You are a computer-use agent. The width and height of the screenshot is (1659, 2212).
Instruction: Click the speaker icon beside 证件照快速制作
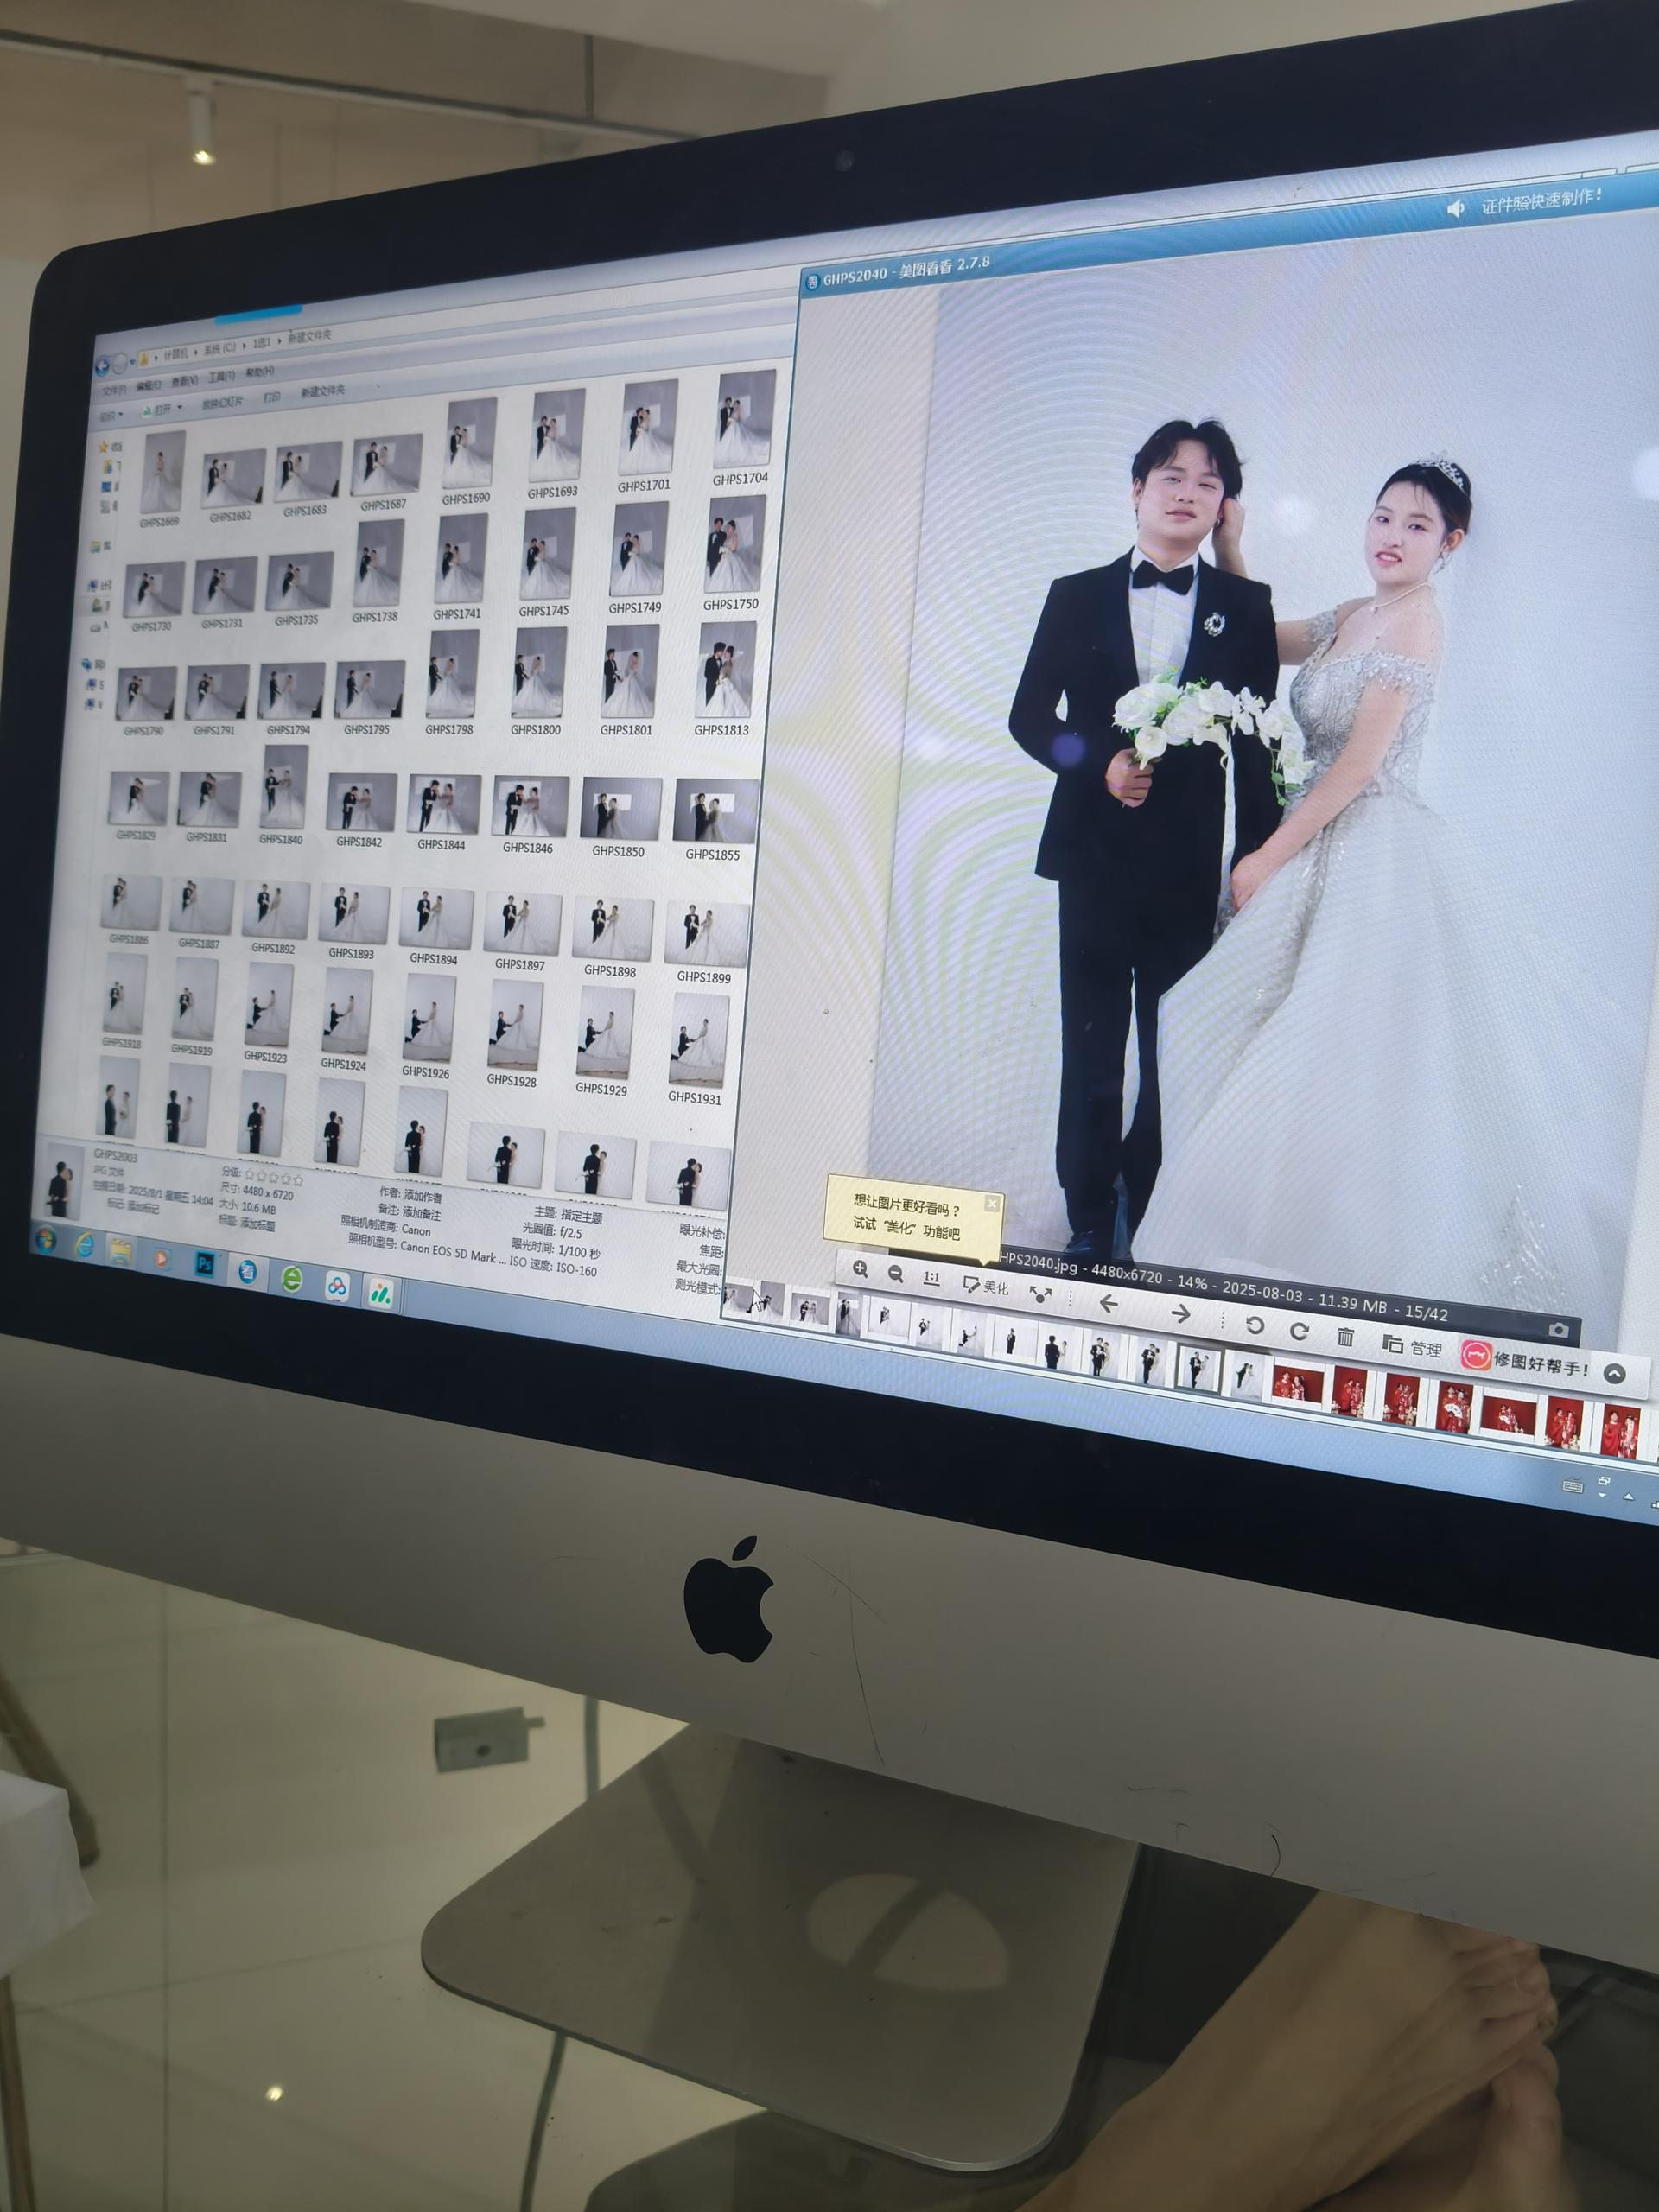tap(1456, 208)
